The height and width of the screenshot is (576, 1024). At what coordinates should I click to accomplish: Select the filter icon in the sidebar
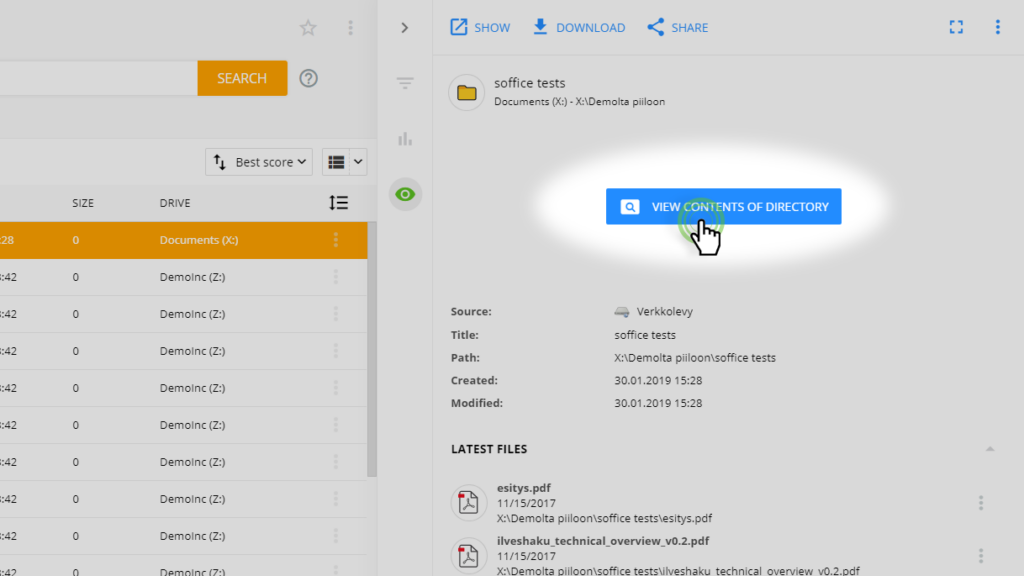point(404,83)
